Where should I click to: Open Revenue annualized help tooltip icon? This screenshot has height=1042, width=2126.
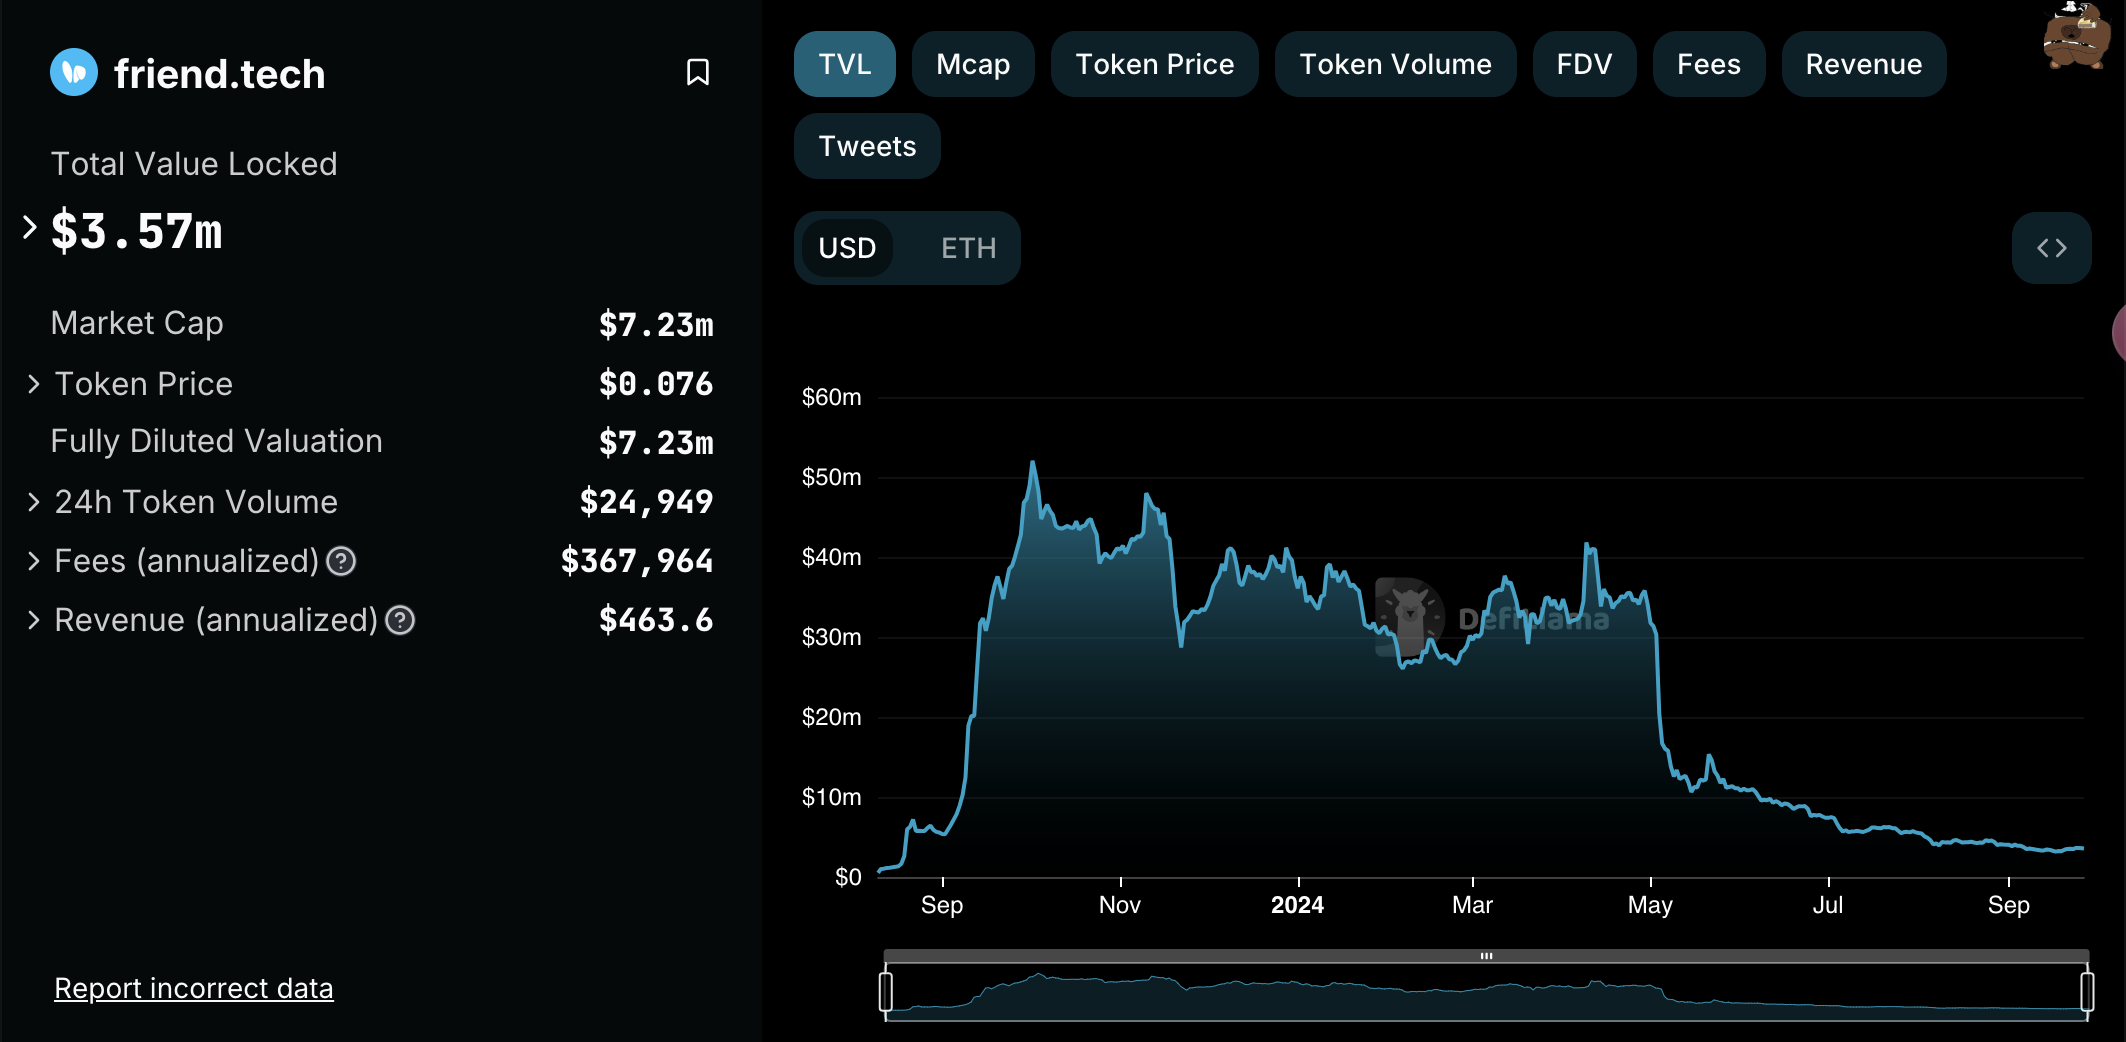pyautogui.click(x=400, y=621)
